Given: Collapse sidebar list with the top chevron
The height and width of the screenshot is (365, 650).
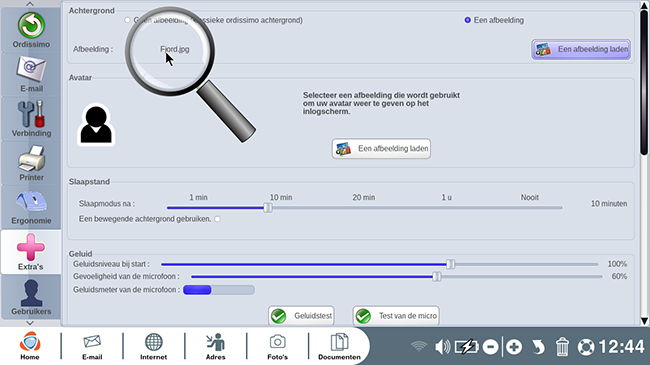Looking at the screenshot, I should click(x=30, y=4).
